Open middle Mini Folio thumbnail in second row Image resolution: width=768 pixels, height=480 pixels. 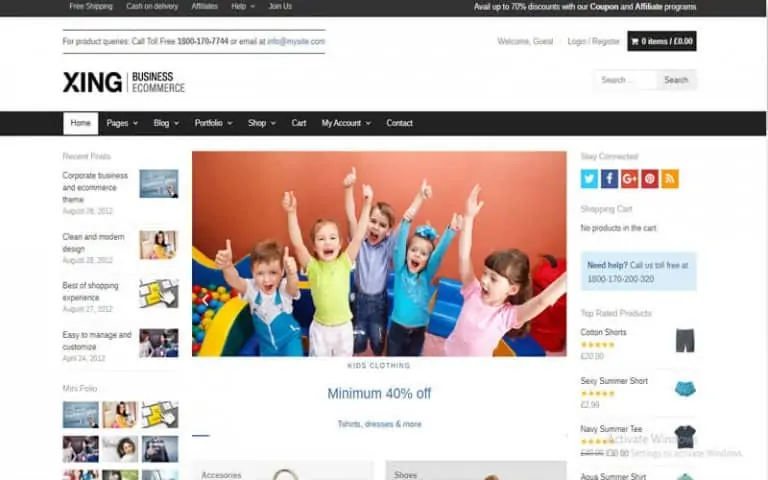tap(120, 449)
